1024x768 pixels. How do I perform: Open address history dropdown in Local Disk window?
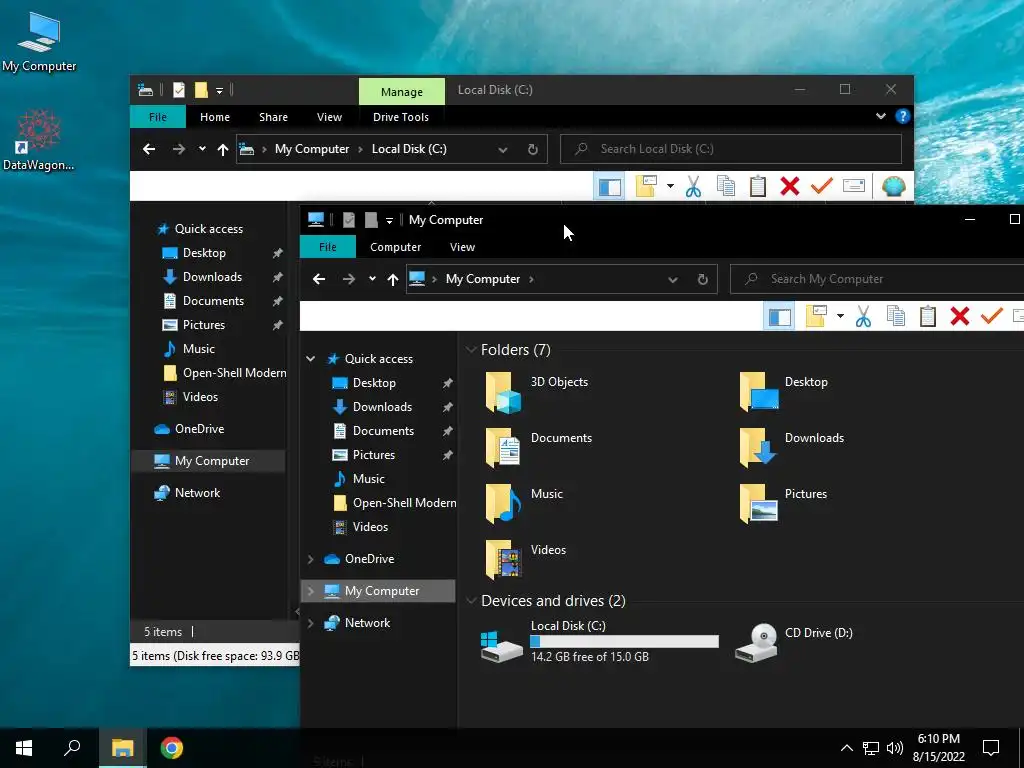[x=503, y=150]
